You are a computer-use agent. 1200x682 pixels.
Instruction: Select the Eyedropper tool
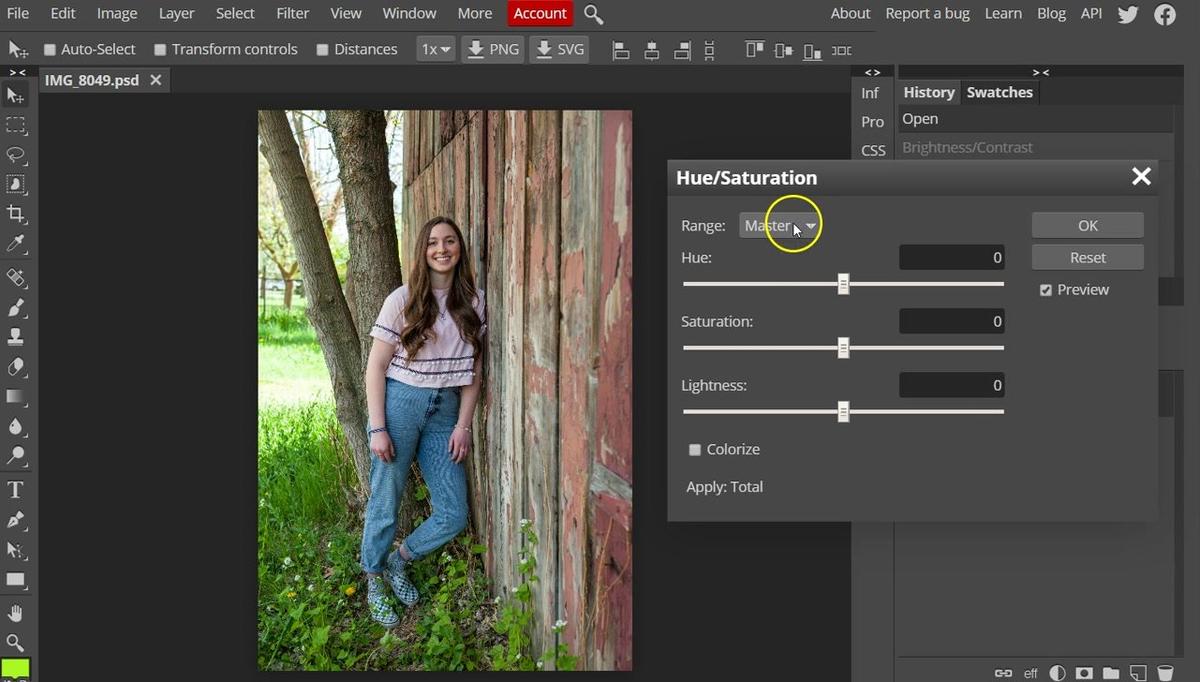pyautogui.click(x=16, y=244)
